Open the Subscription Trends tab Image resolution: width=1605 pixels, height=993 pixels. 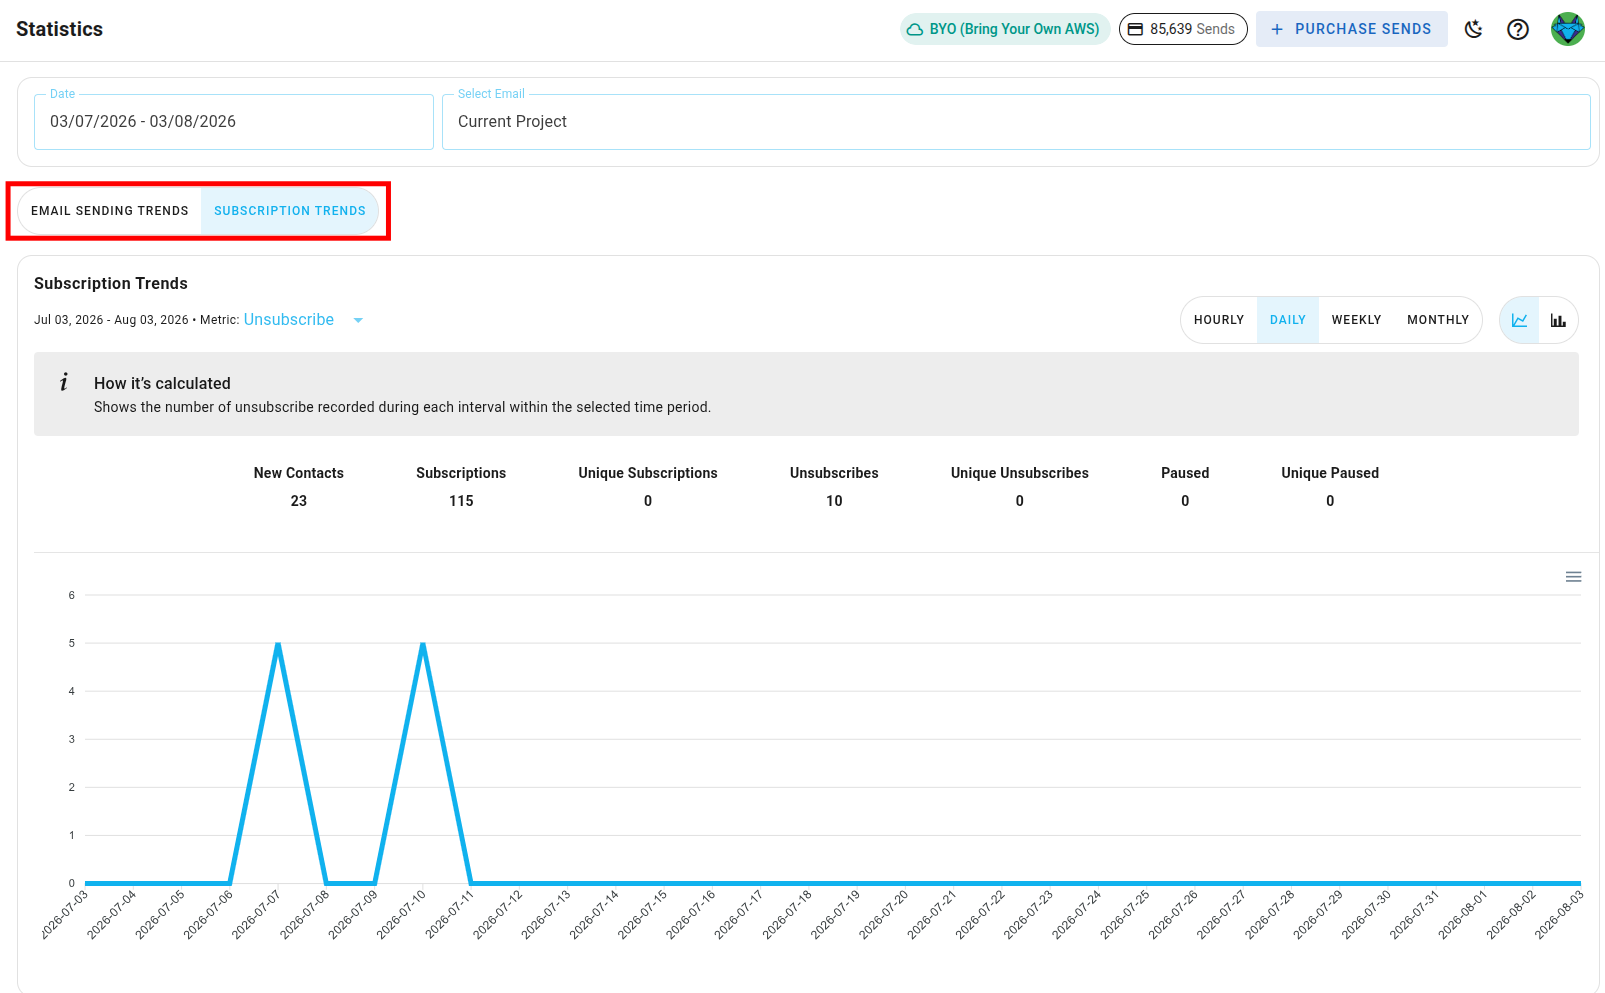(x=290, y=211)
